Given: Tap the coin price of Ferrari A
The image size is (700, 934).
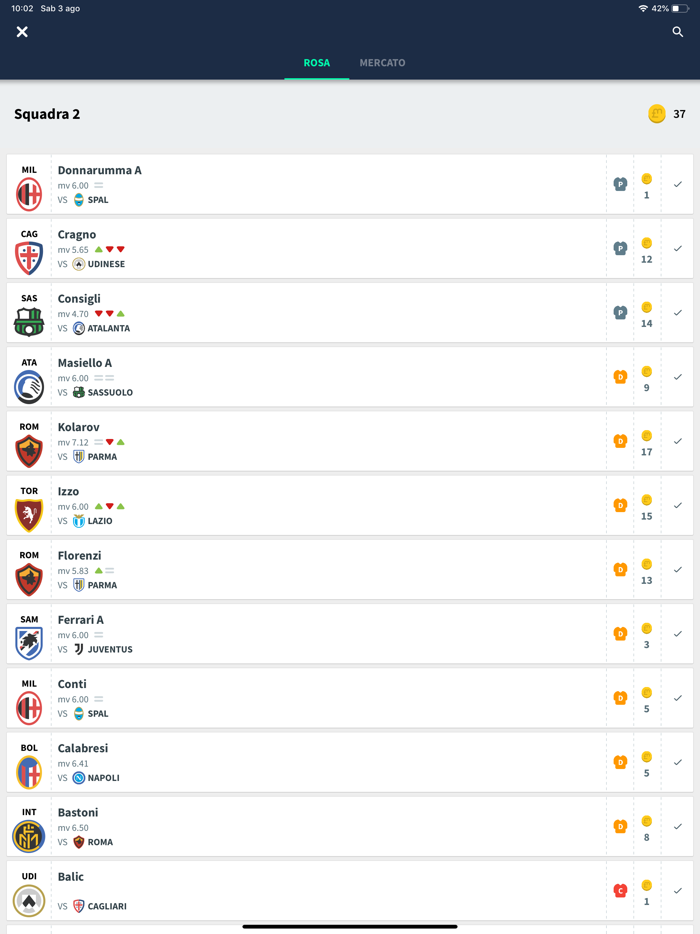Looking at the screenshot, I should (646, 634).
